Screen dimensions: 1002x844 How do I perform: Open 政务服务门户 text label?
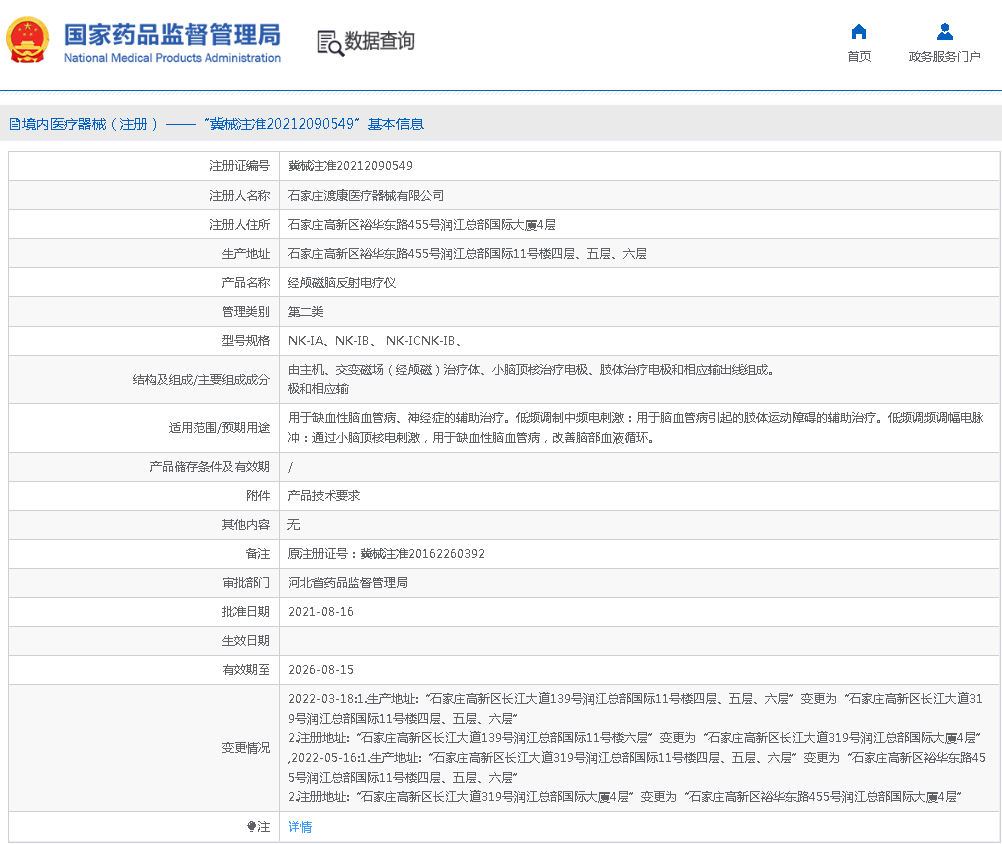coord(944,57)
